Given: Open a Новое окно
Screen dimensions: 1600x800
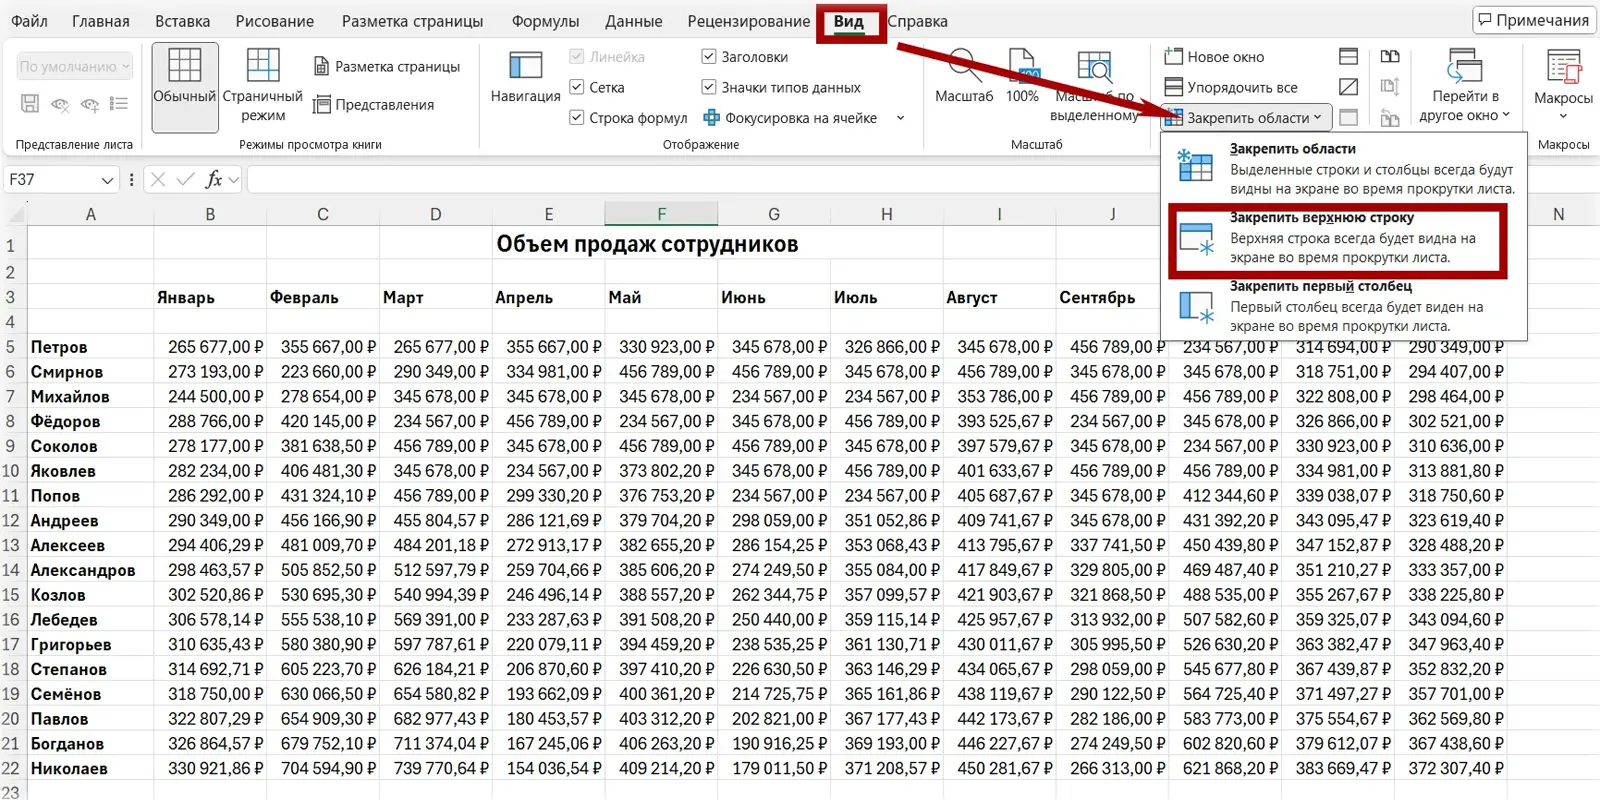Looking at the screenshot, I should pos(1214,57).
